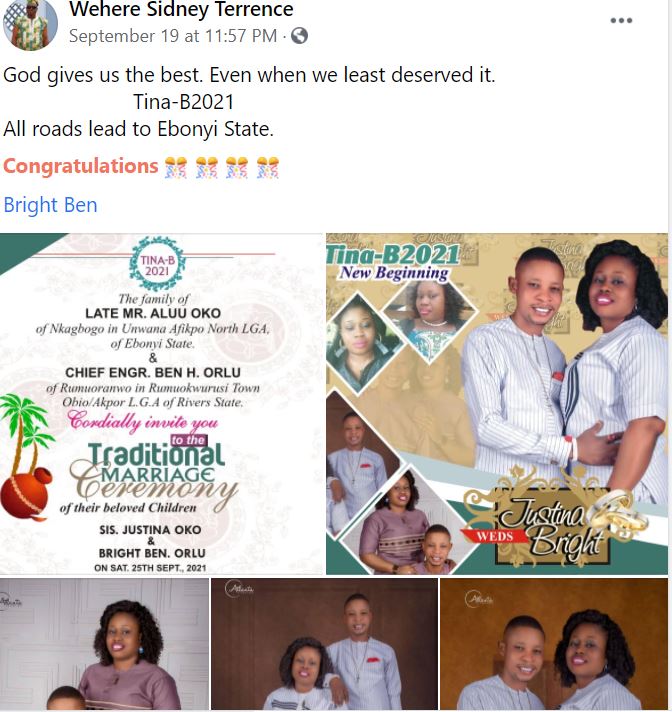Open the bottom-right couple photo on orange backdrop
672x712 pixels.
point(554,644)
